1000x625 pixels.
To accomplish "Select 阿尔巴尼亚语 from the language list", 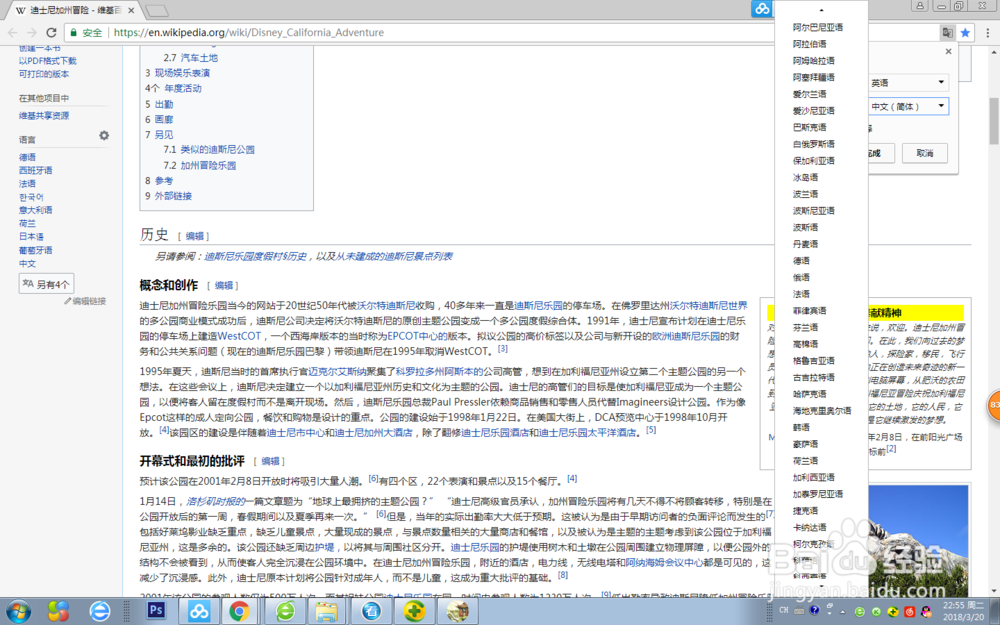I will click(x=818, y=27).
